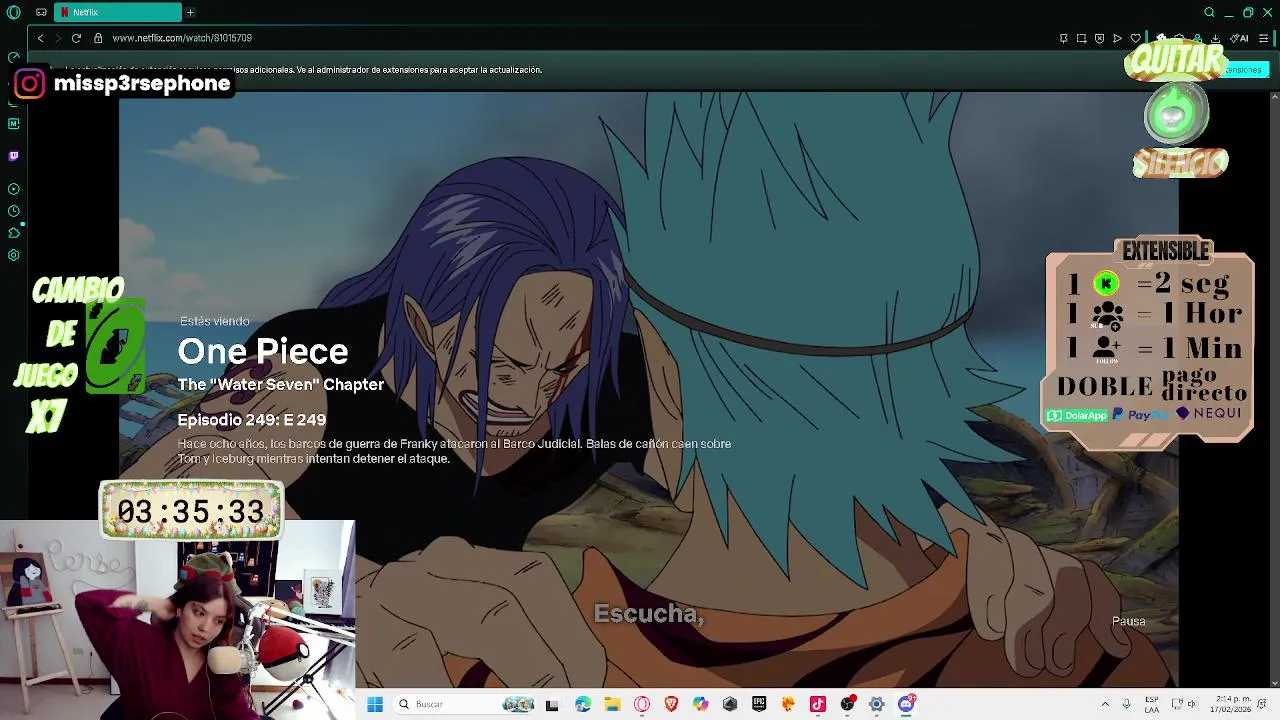Open the Opera browser taskbar icon
The width and height of the screenshot is (1280, 720).
pos(642,704)
